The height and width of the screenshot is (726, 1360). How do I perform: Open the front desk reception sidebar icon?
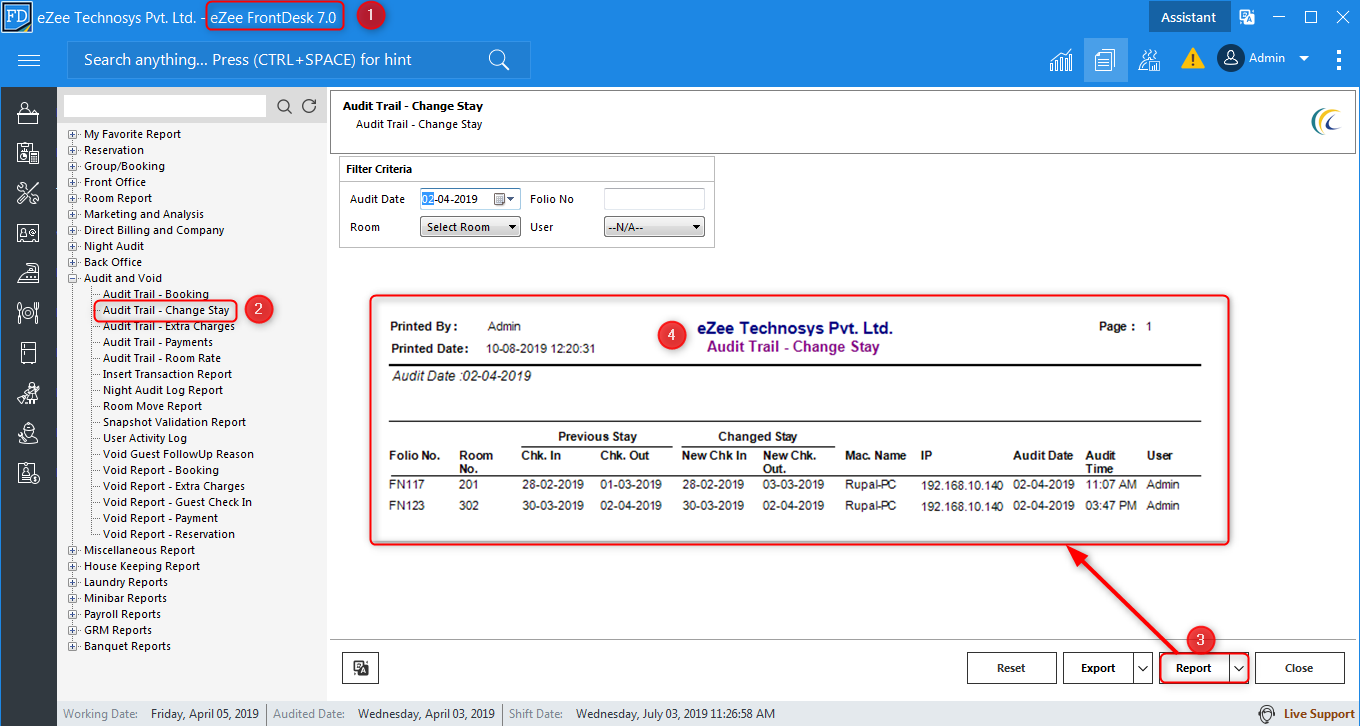pos(28,113)
